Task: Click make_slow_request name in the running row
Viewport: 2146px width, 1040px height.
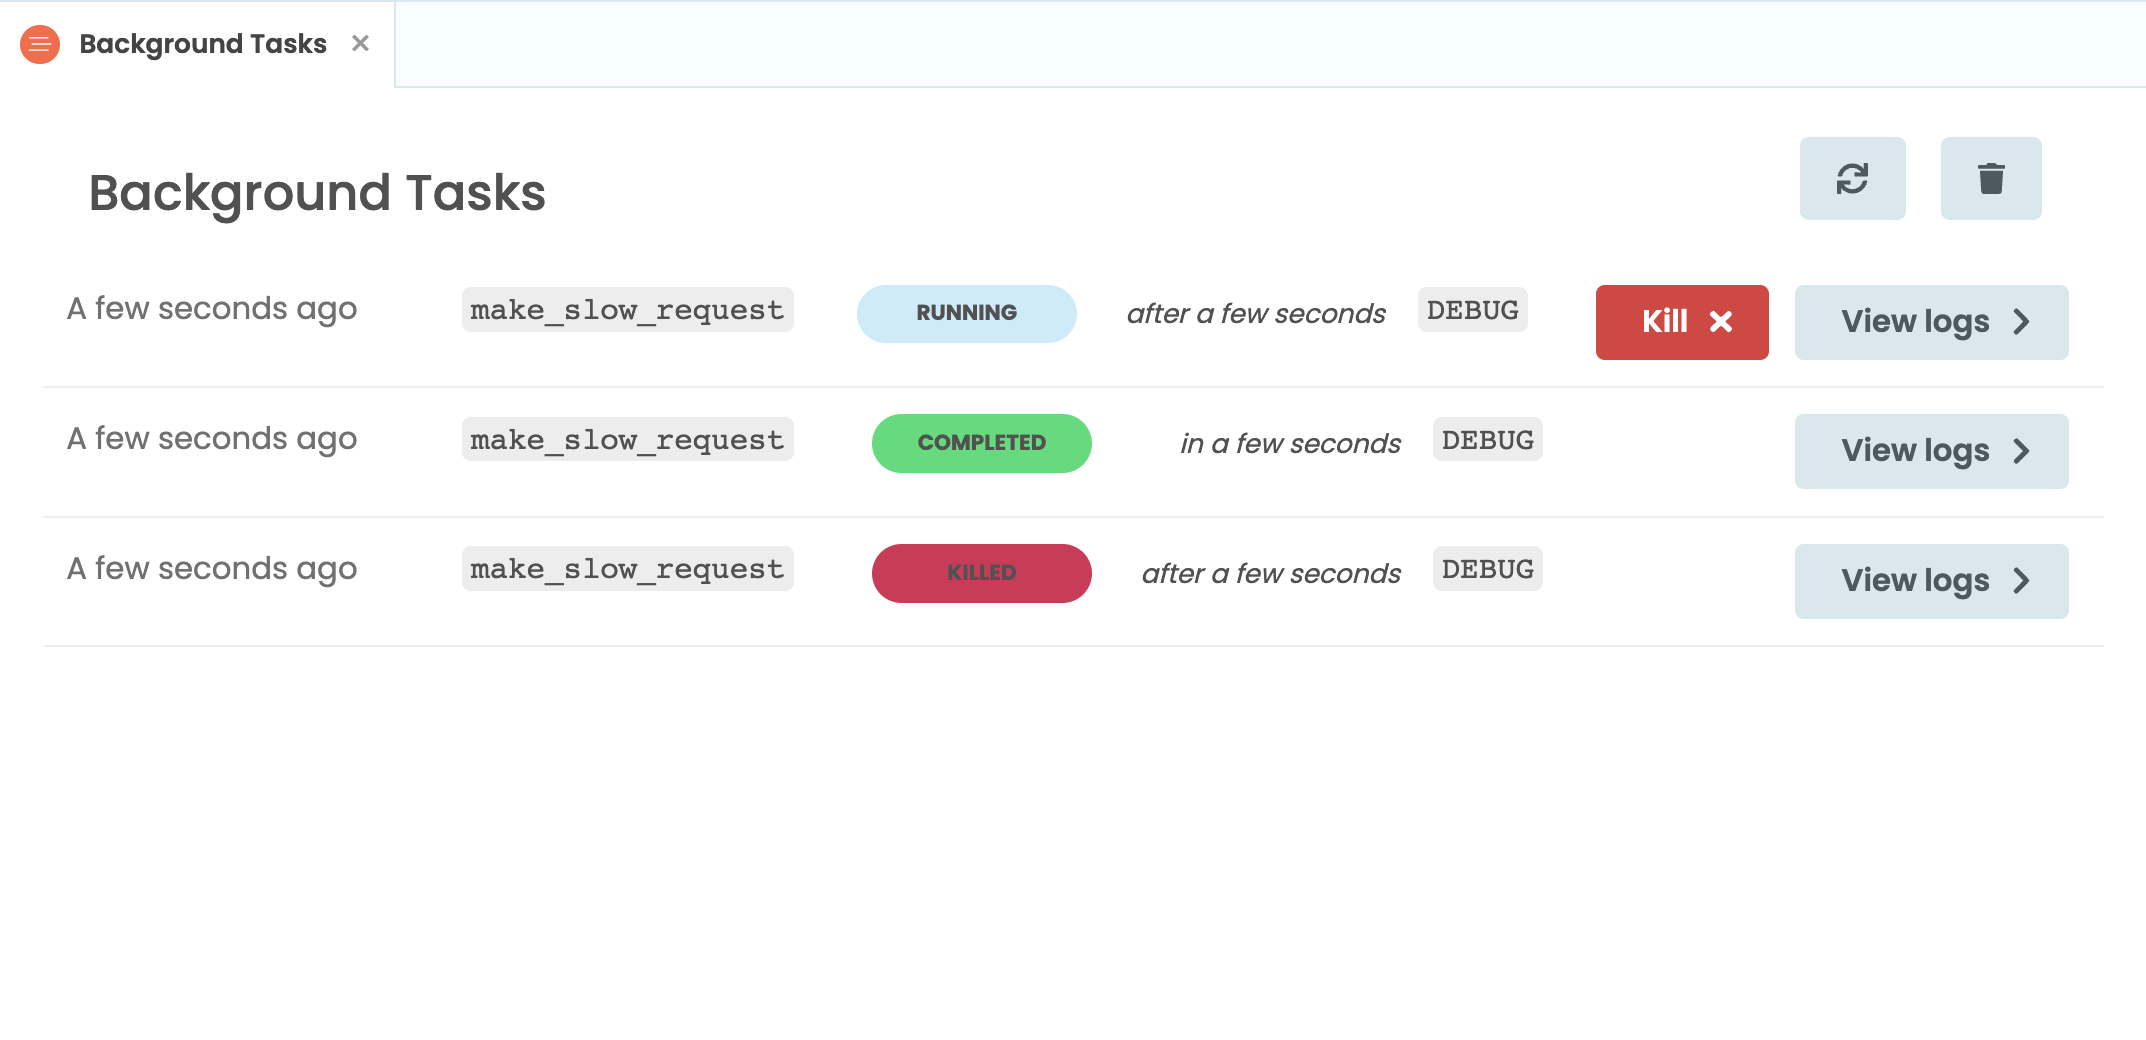Action: [x=627, y=310]
